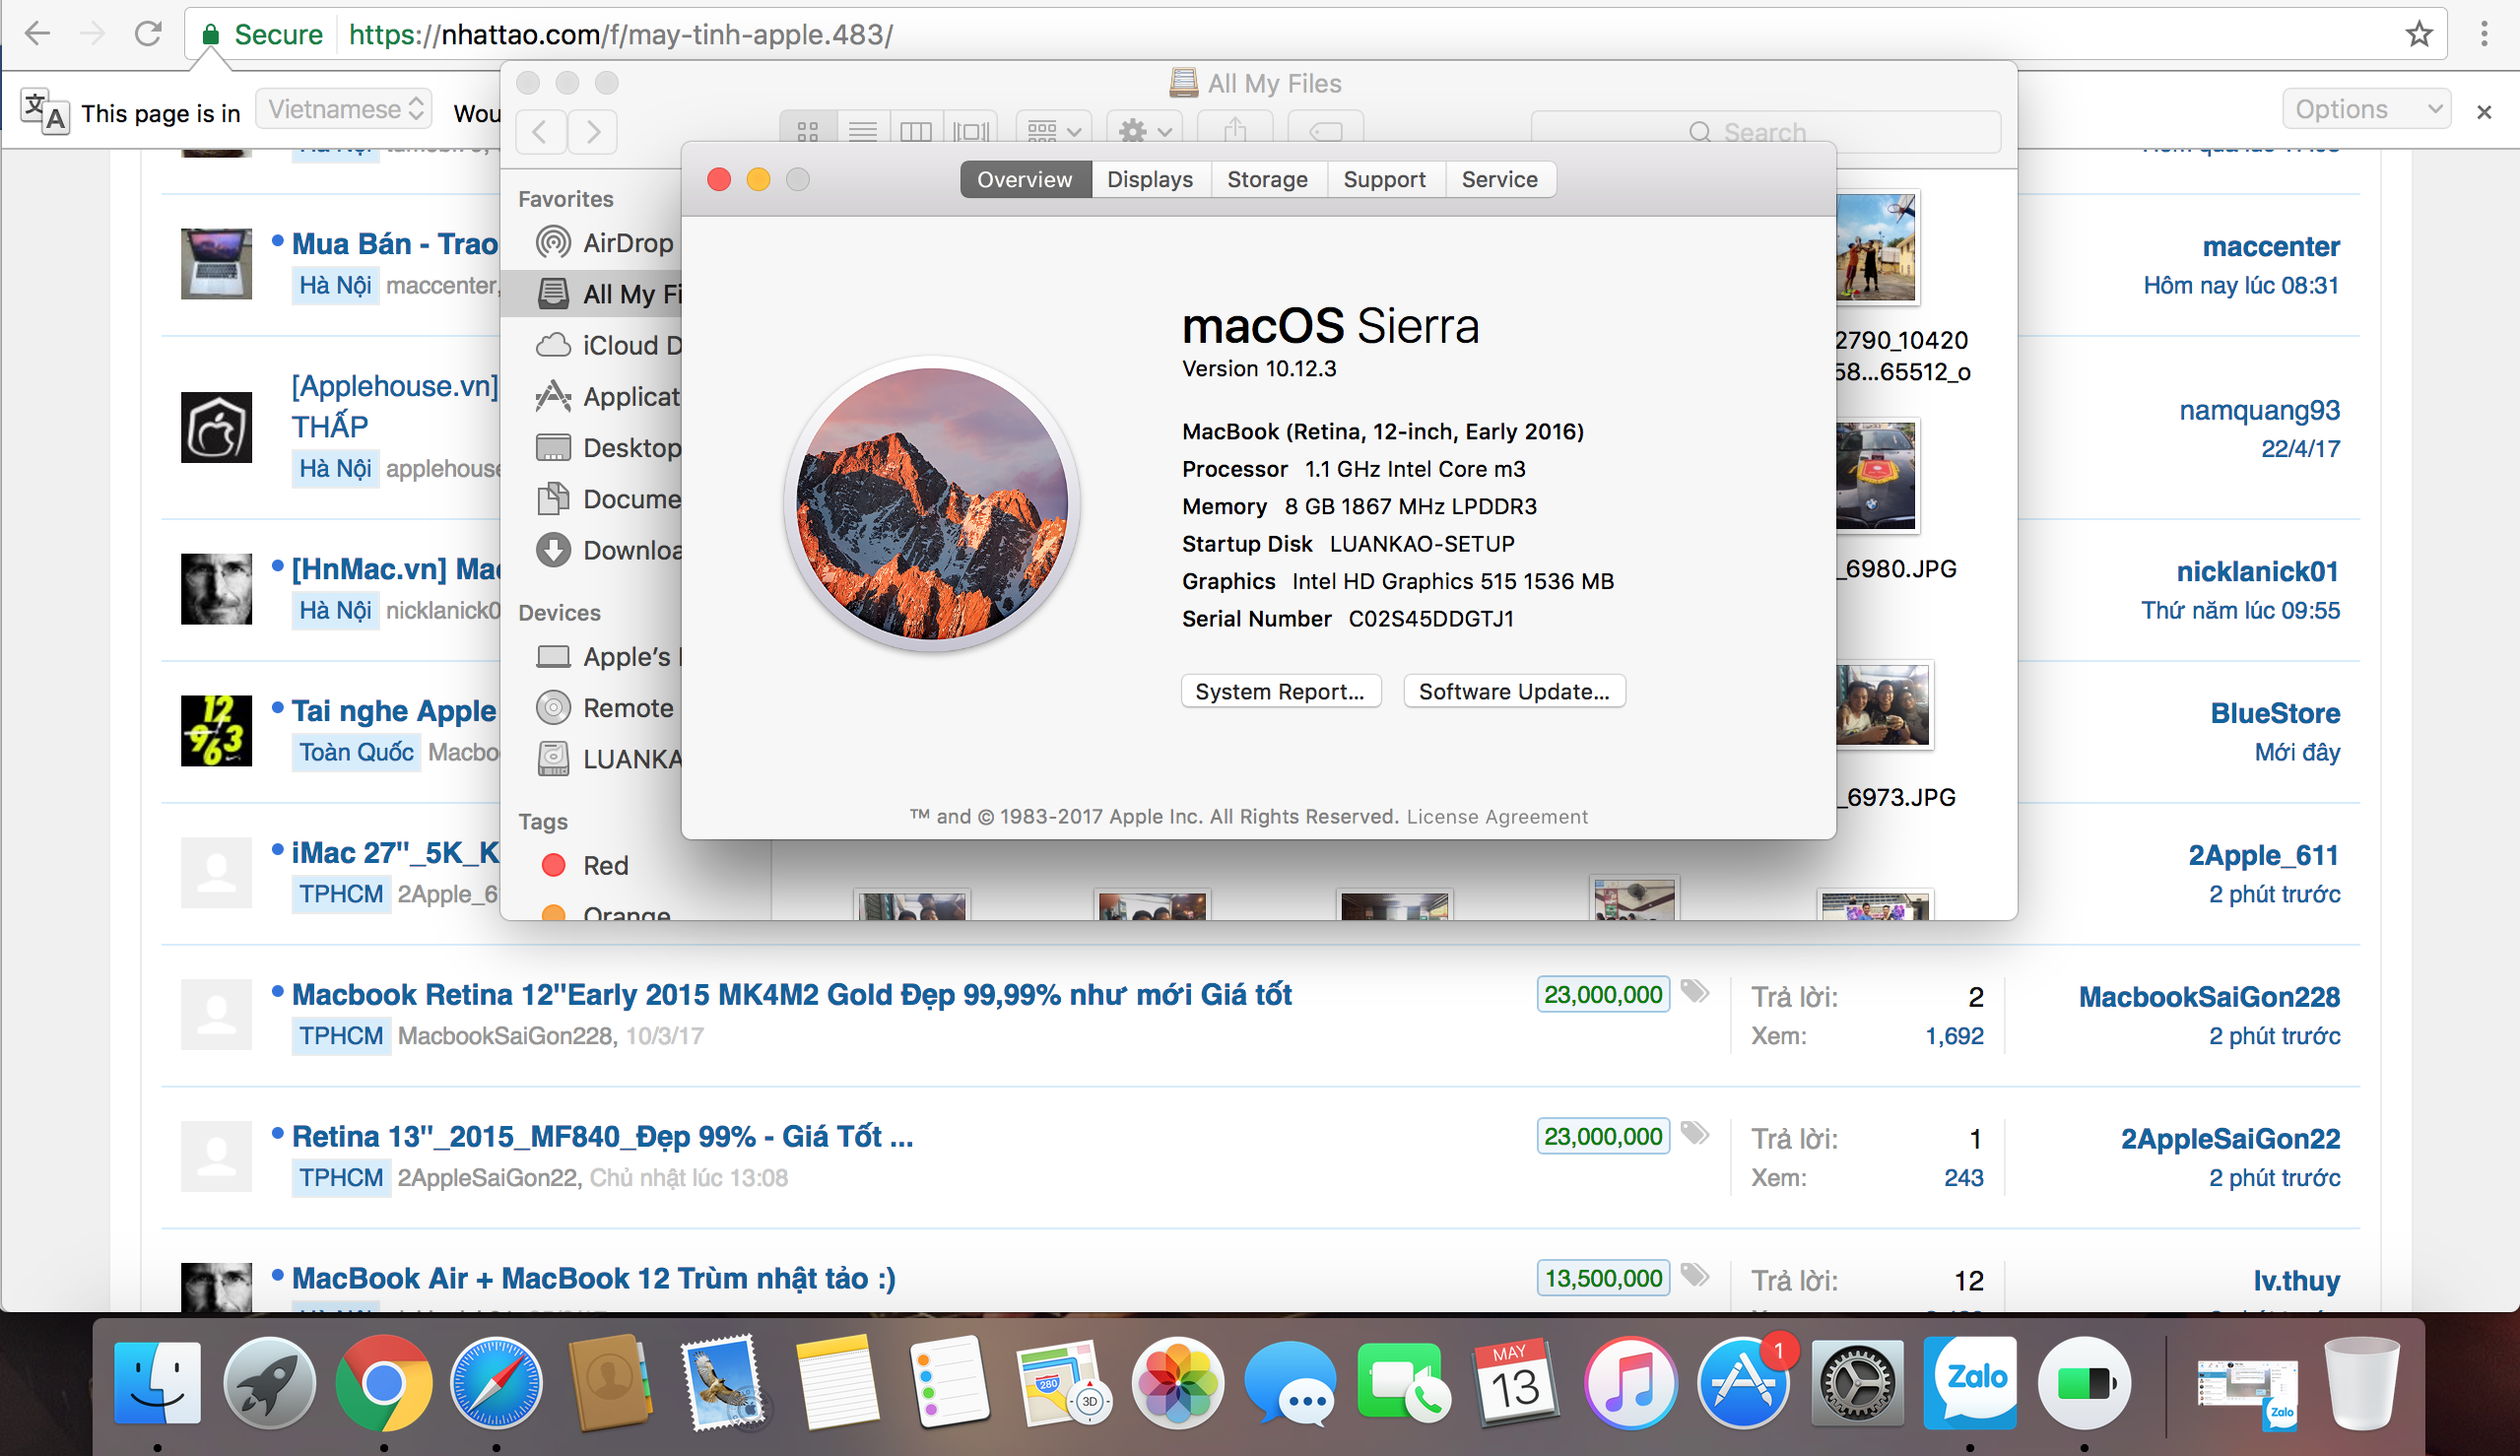Image resolution: width=2520 pixels, height=1456 pixels.
Task: Open Zalo app in the Dock
Action: point(1970,1382)
